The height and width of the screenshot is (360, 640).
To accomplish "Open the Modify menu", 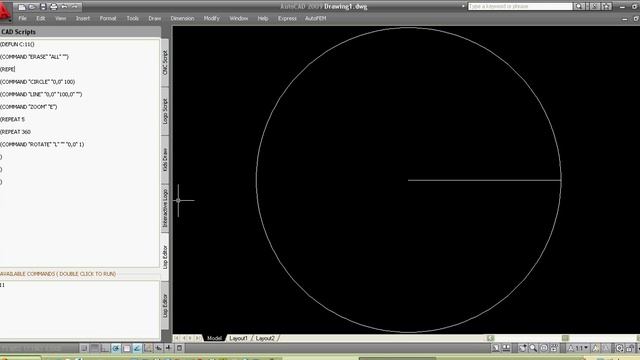I will click(211, 18).
